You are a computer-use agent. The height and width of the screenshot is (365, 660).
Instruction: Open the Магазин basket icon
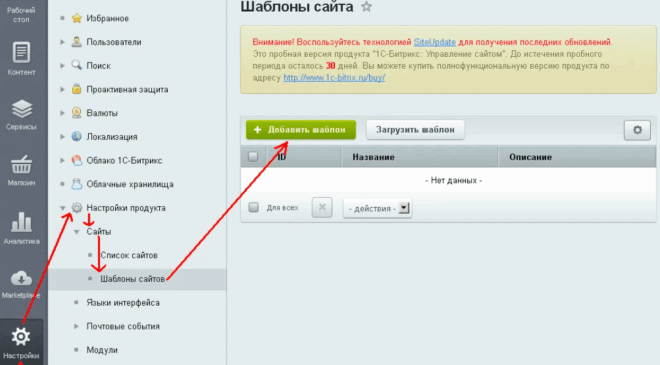(x=21, y=165)
